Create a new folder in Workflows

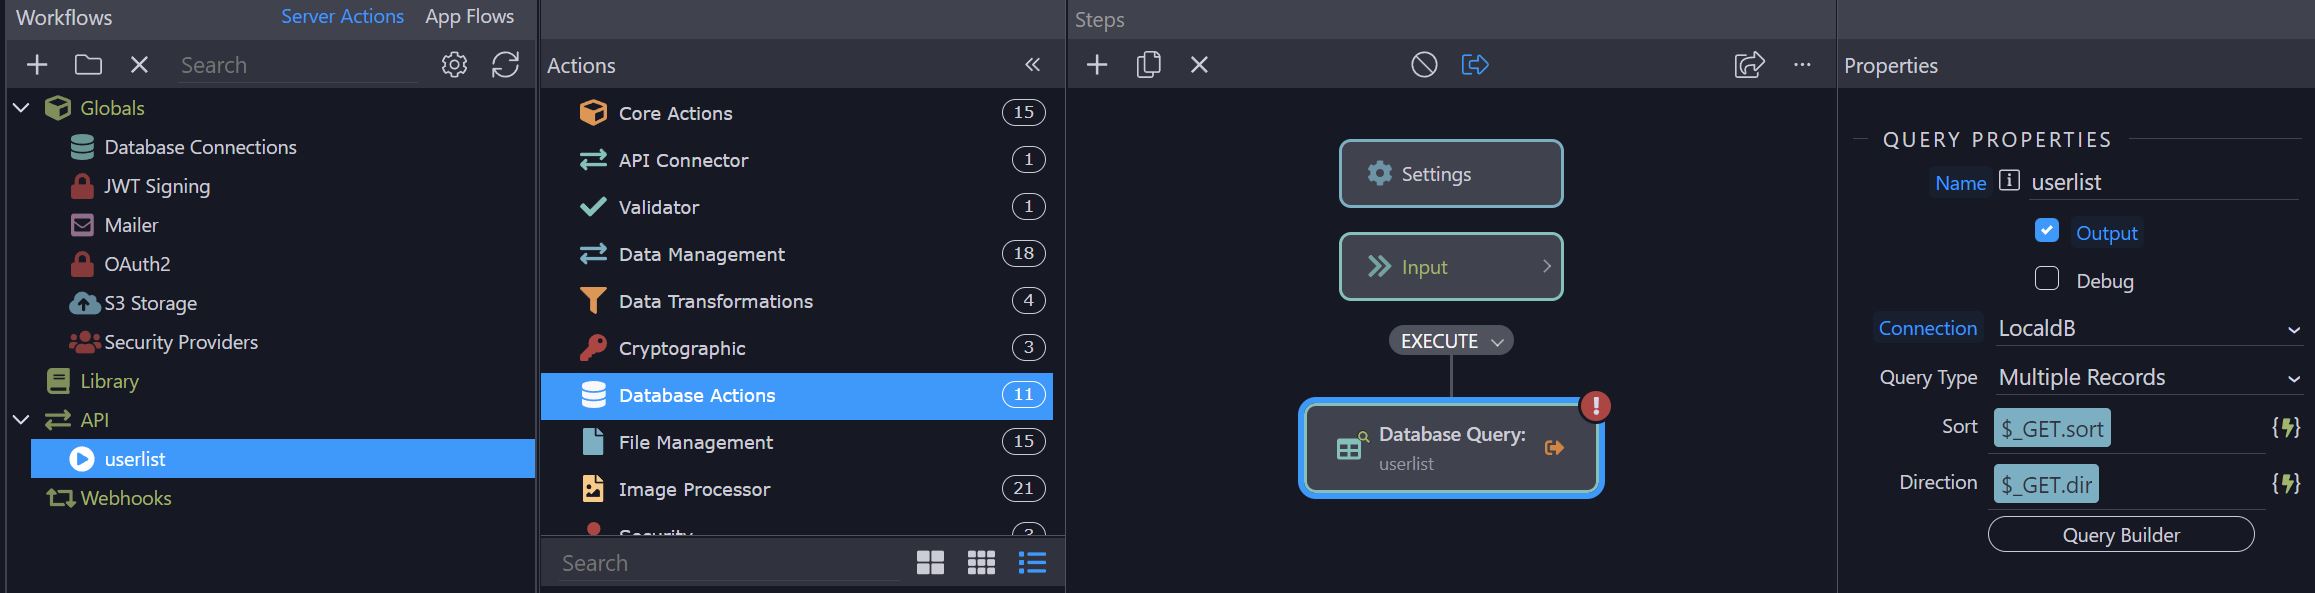pos(88,65)
